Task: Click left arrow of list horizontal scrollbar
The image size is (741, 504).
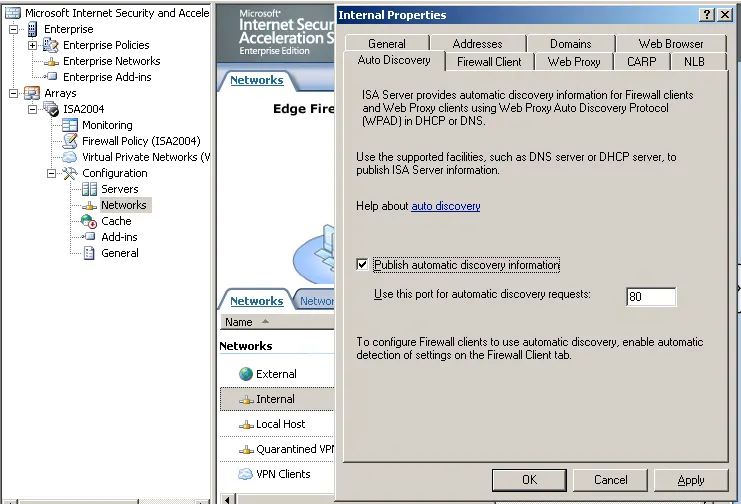Action: [228, 499]
